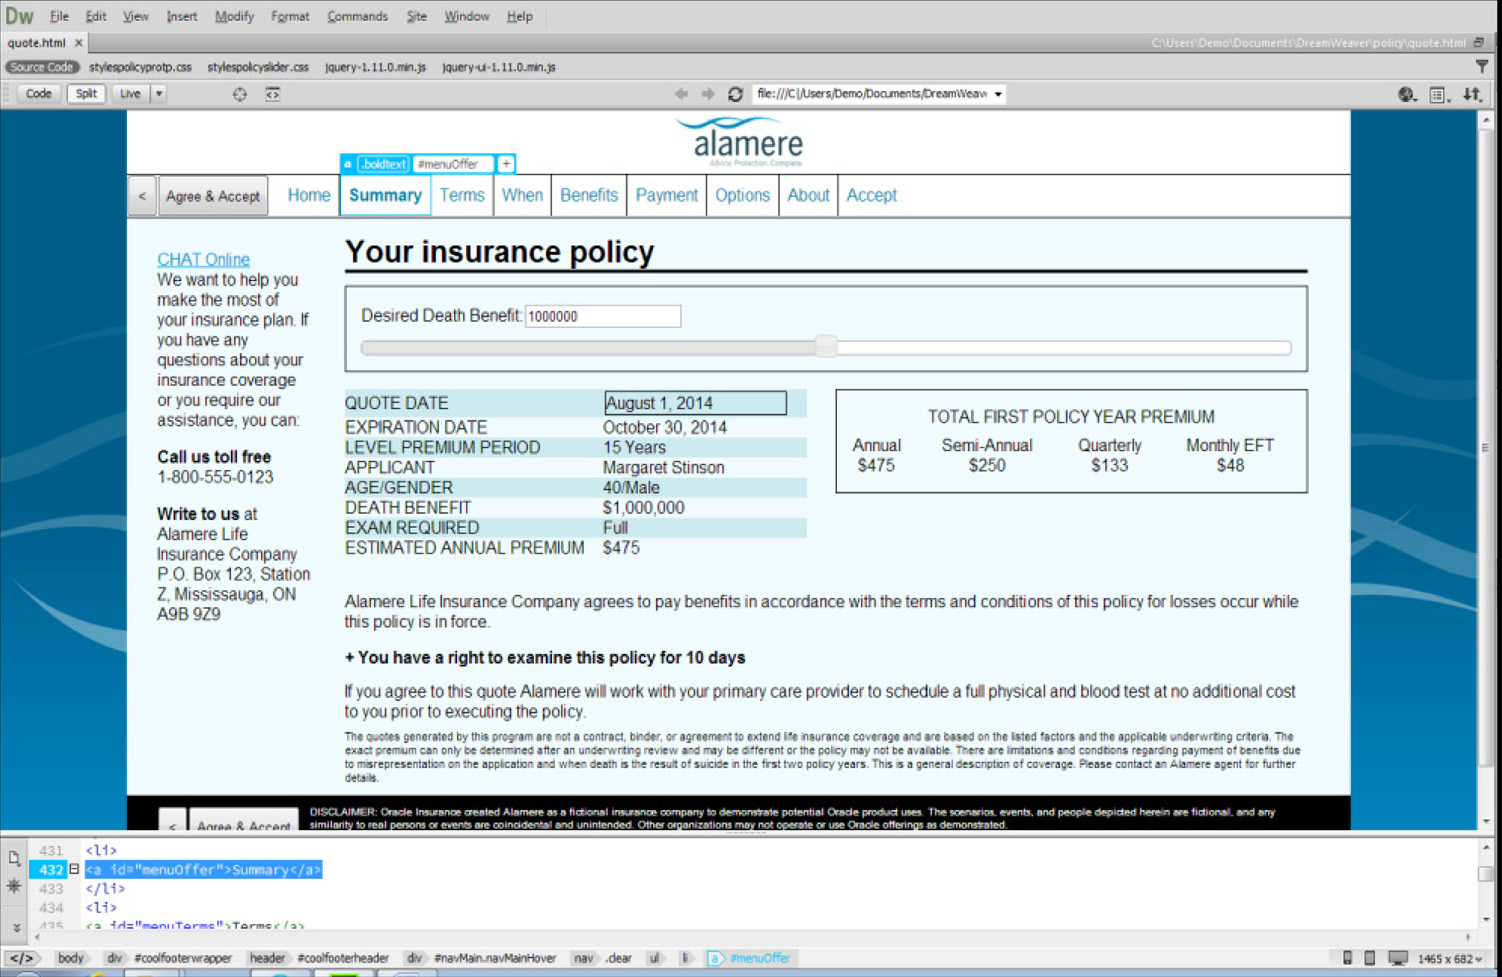Open the Live view options list icon
This screenshot has width=1502, height=977.
click(1439, 94)
